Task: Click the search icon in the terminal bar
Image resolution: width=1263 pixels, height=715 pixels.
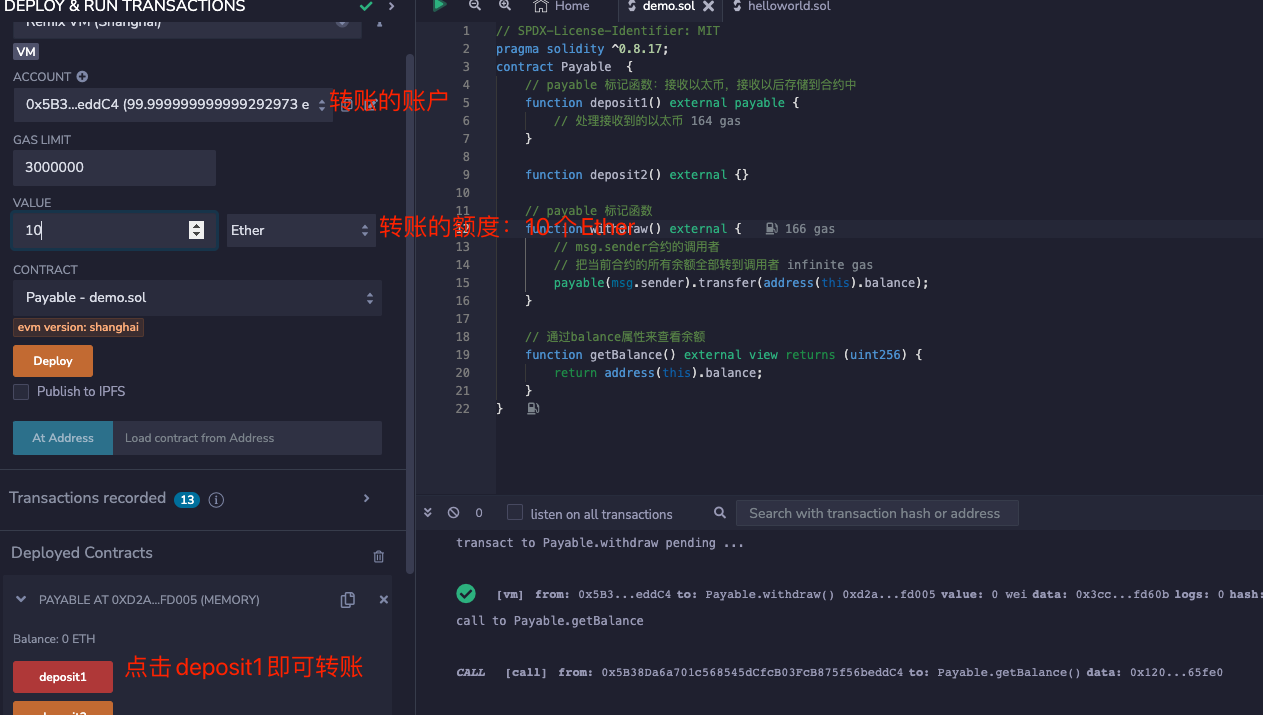Action: tap(720, 513)
